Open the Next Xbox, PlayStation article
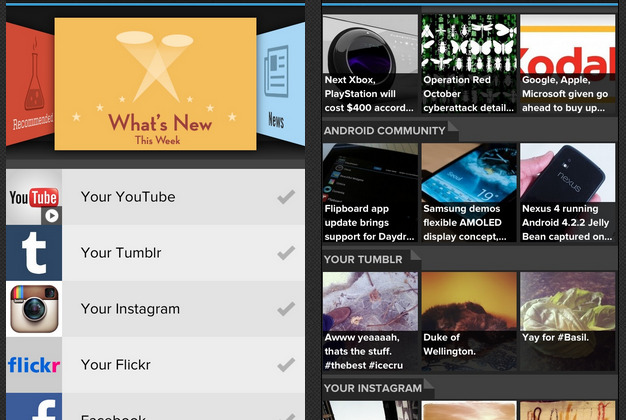This screenshot has width=626, height=420. [x=370, y=64]
